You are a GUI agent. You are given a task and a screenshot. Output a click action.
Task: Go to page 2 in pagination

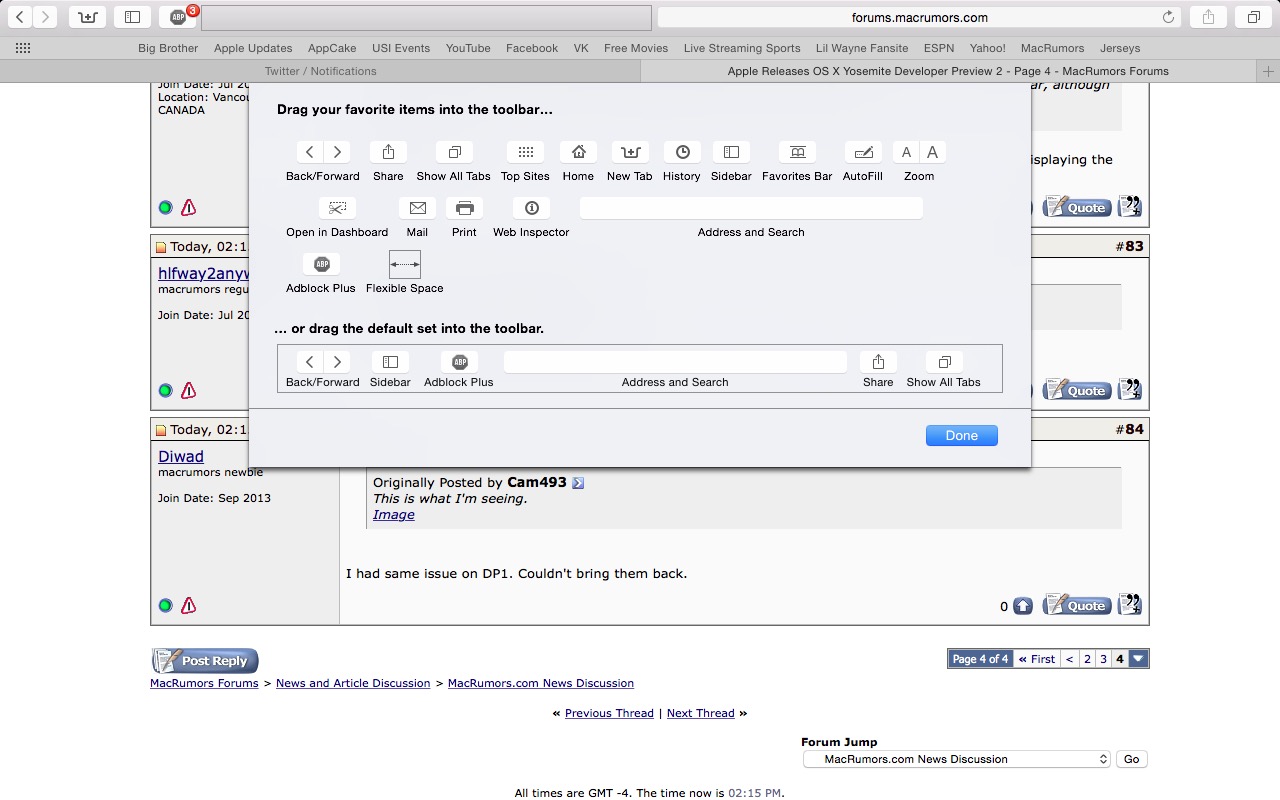1087,659
